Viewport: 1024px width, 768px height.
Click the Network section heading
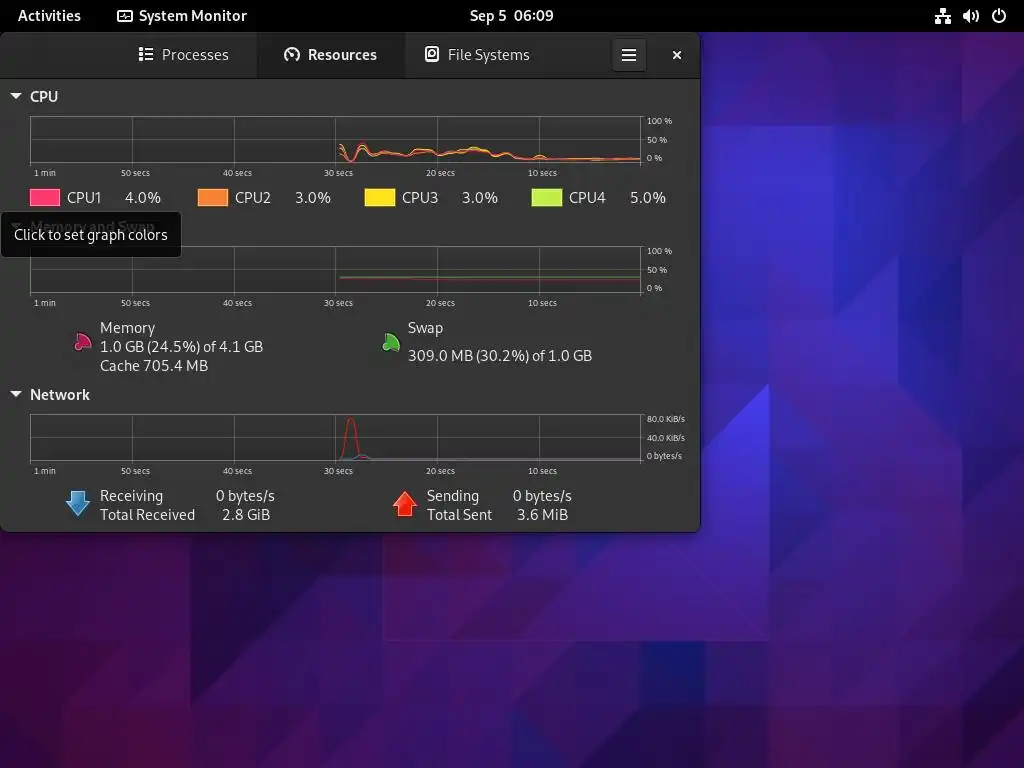tap(60, 394)
